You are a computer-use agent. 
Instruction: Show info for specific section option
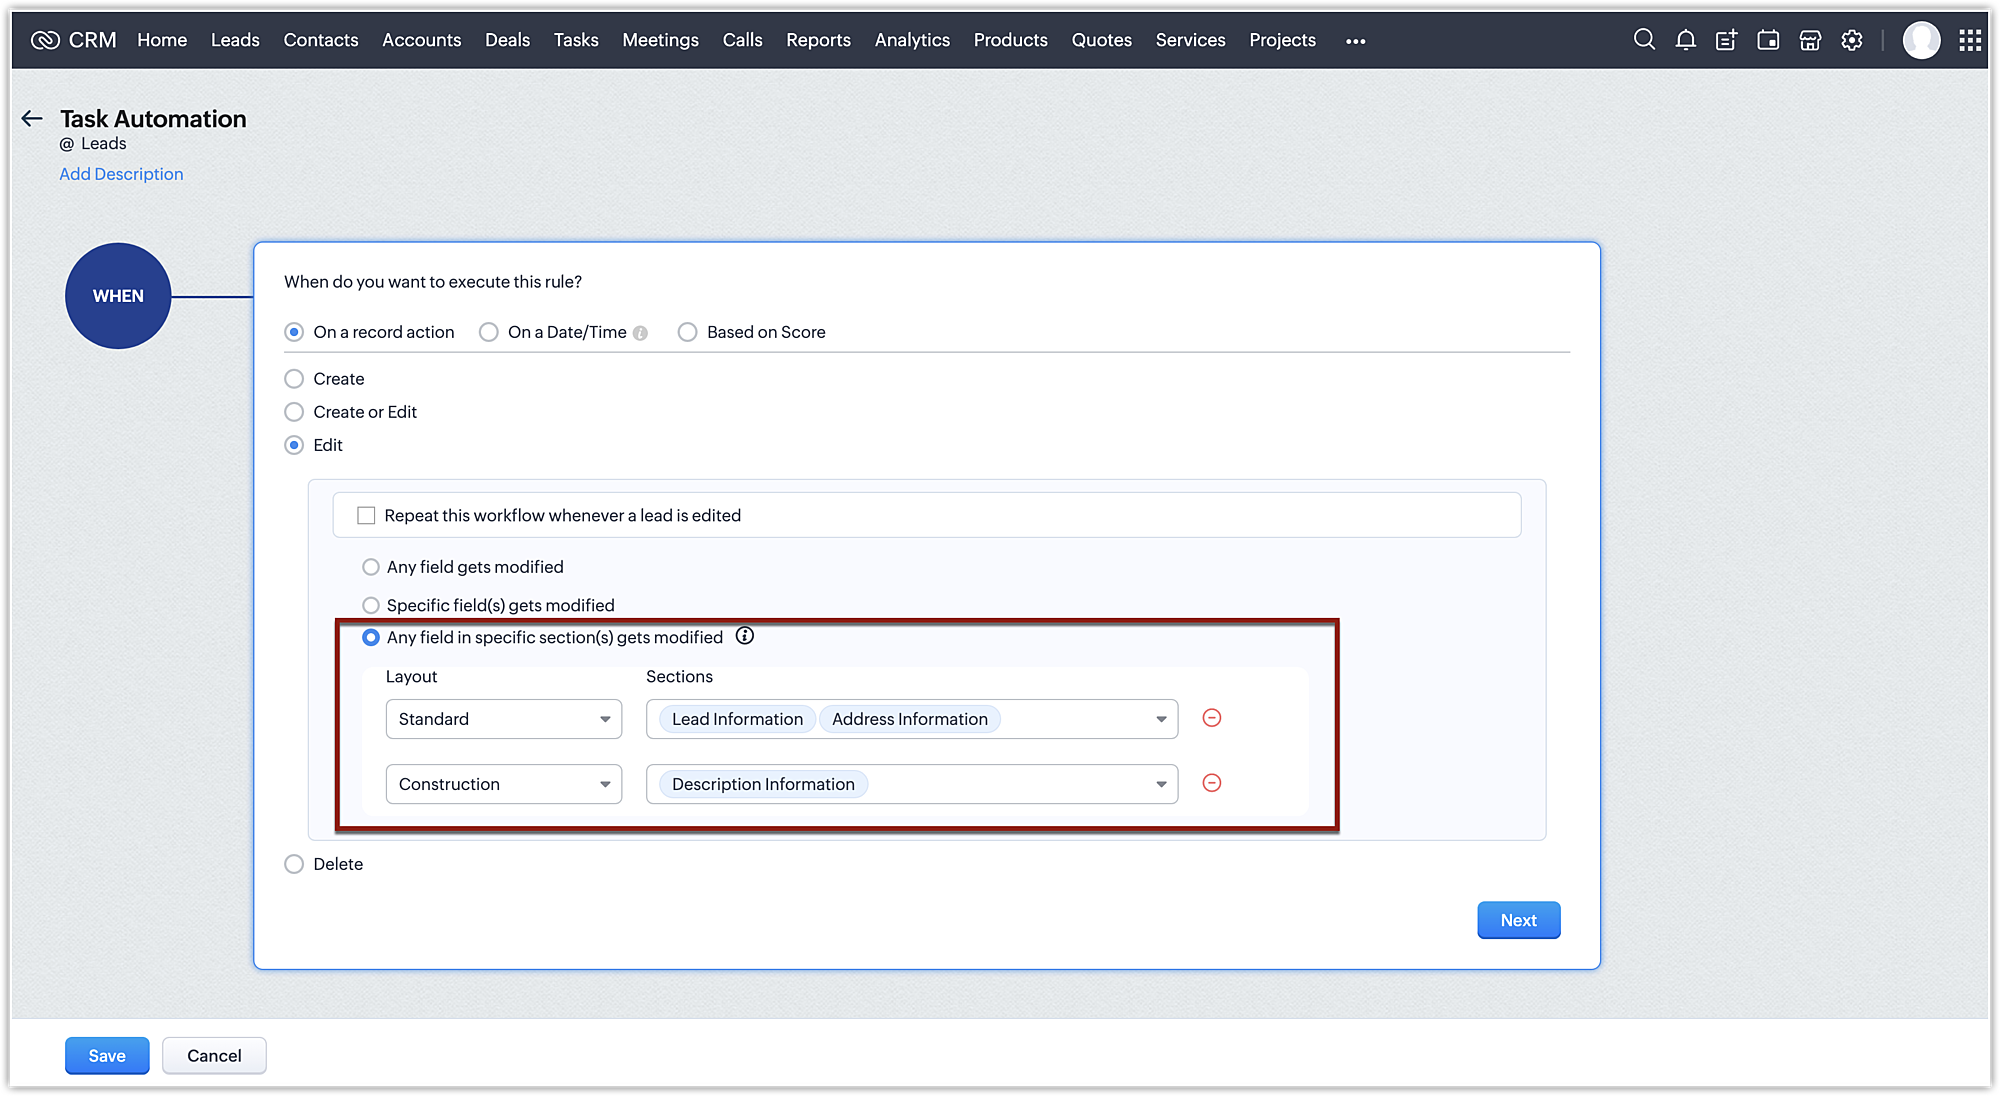[x=745, y=636]
